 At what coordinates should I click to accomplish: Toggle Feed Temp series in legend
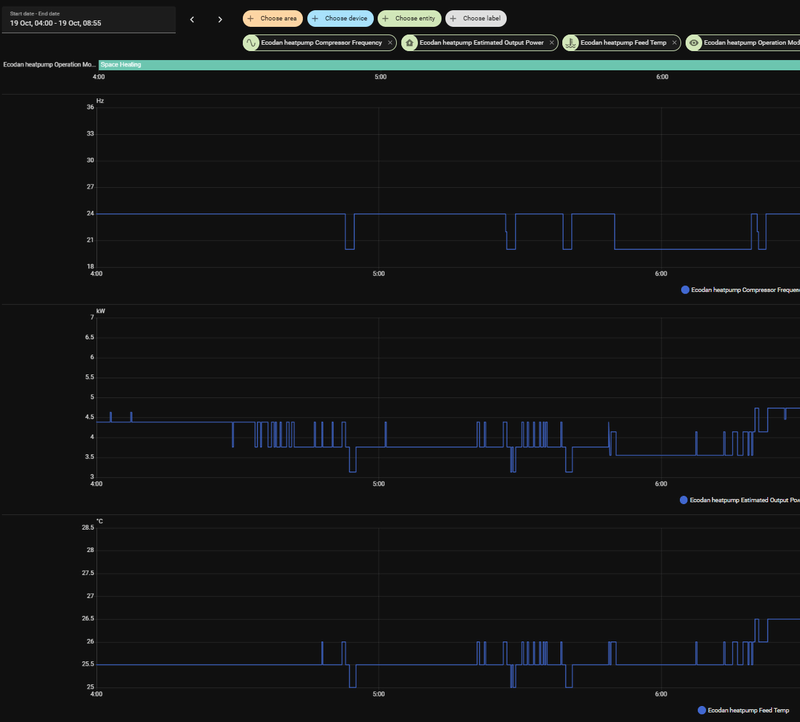point(748,710)
